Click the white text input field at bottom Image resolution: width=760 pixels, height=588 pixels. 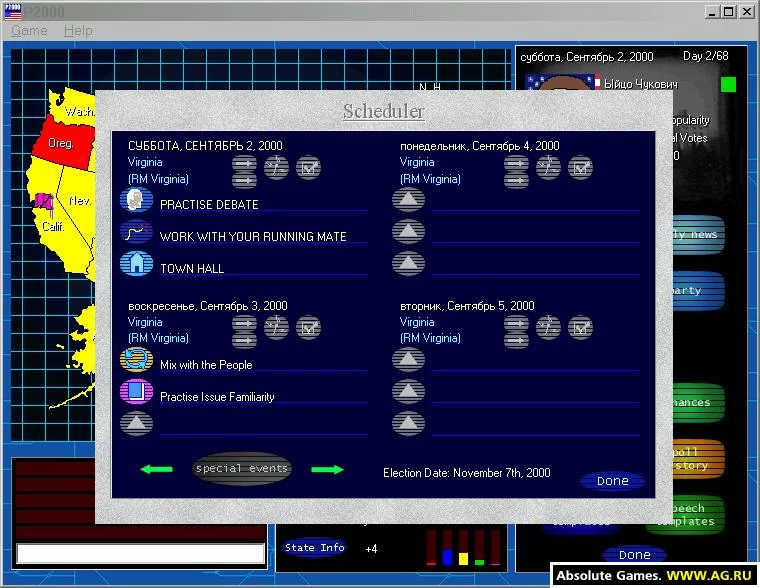click(141, 553)
